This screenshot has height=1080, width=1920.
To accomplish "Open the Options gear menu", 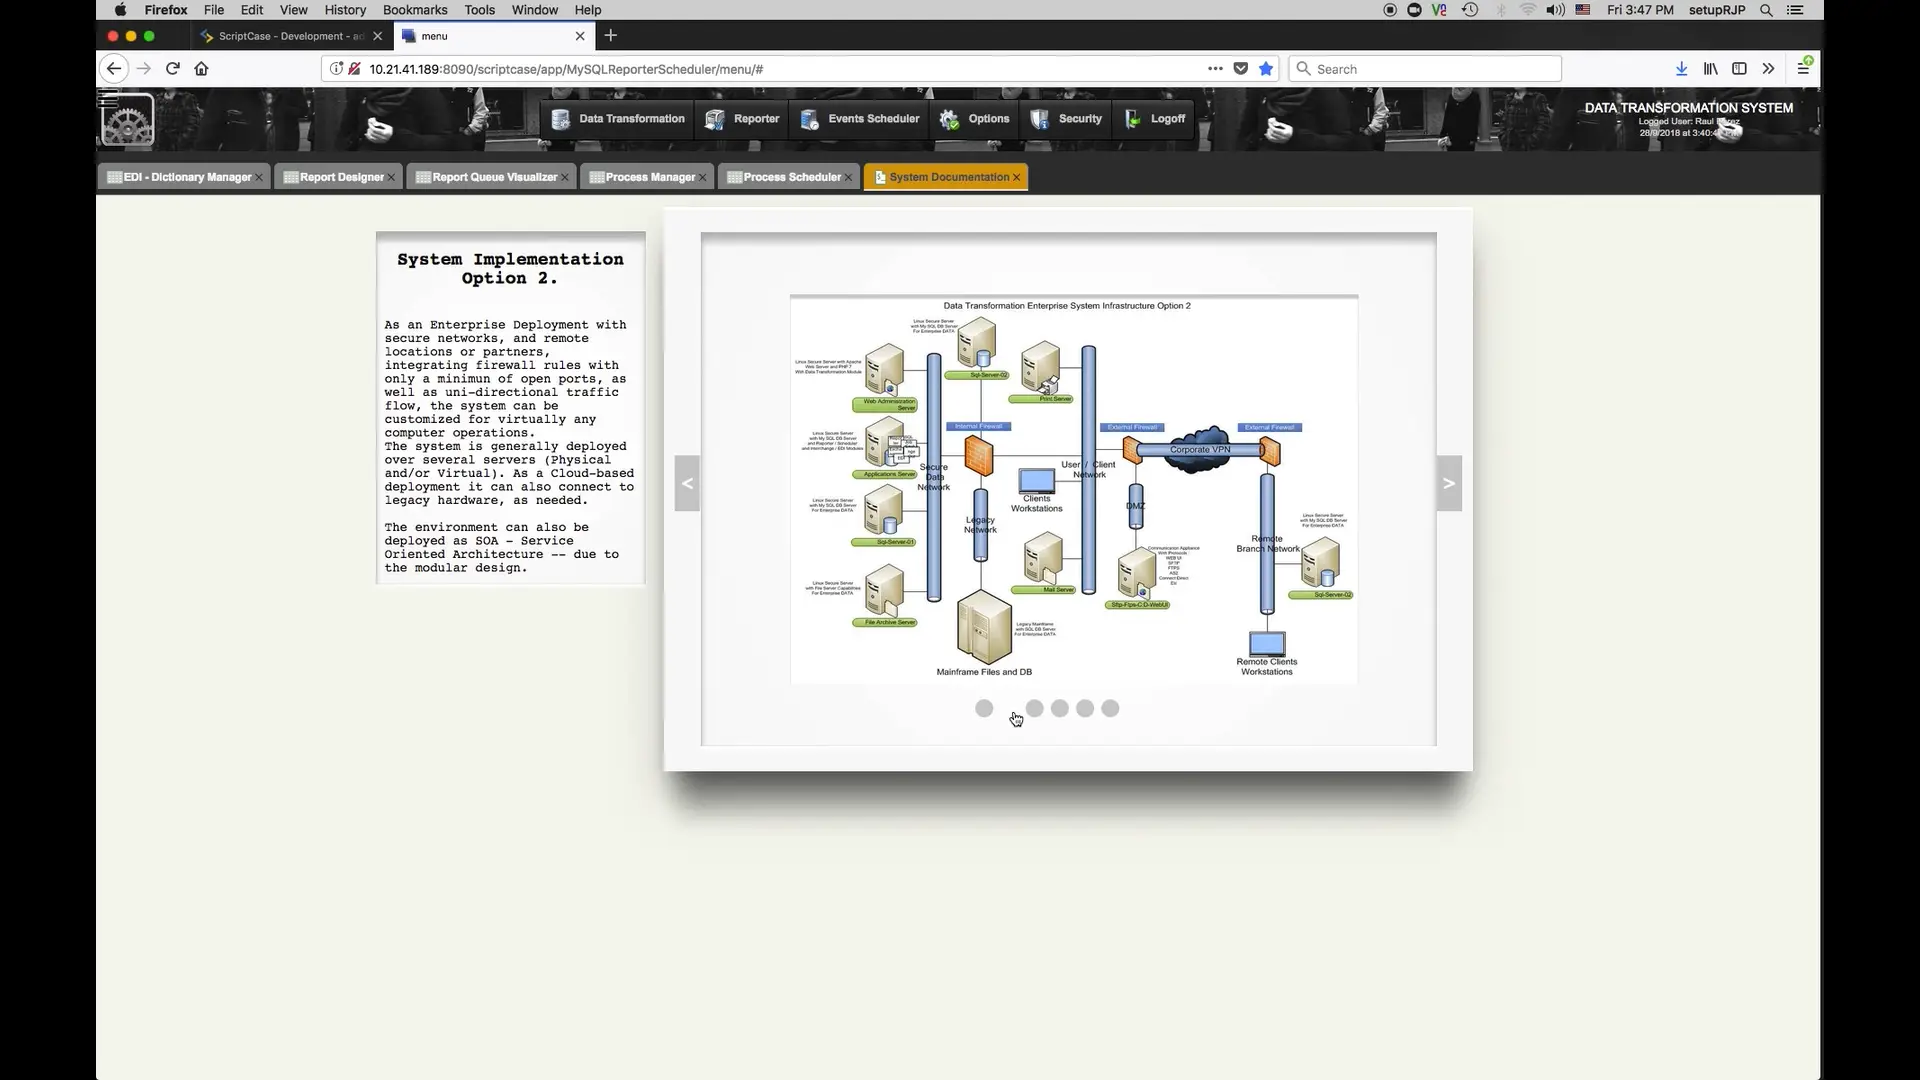I will point(975,119).
